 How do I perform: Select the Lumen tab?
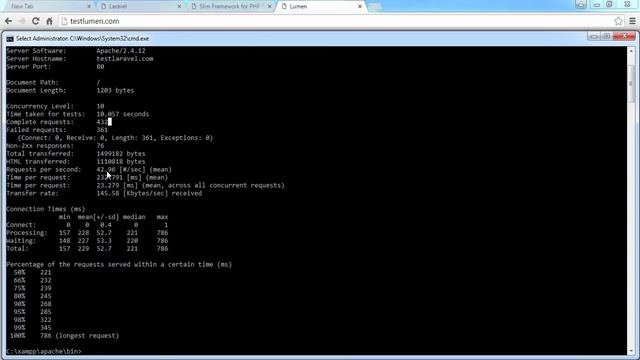pyautogui.click(x=320, y=7)
